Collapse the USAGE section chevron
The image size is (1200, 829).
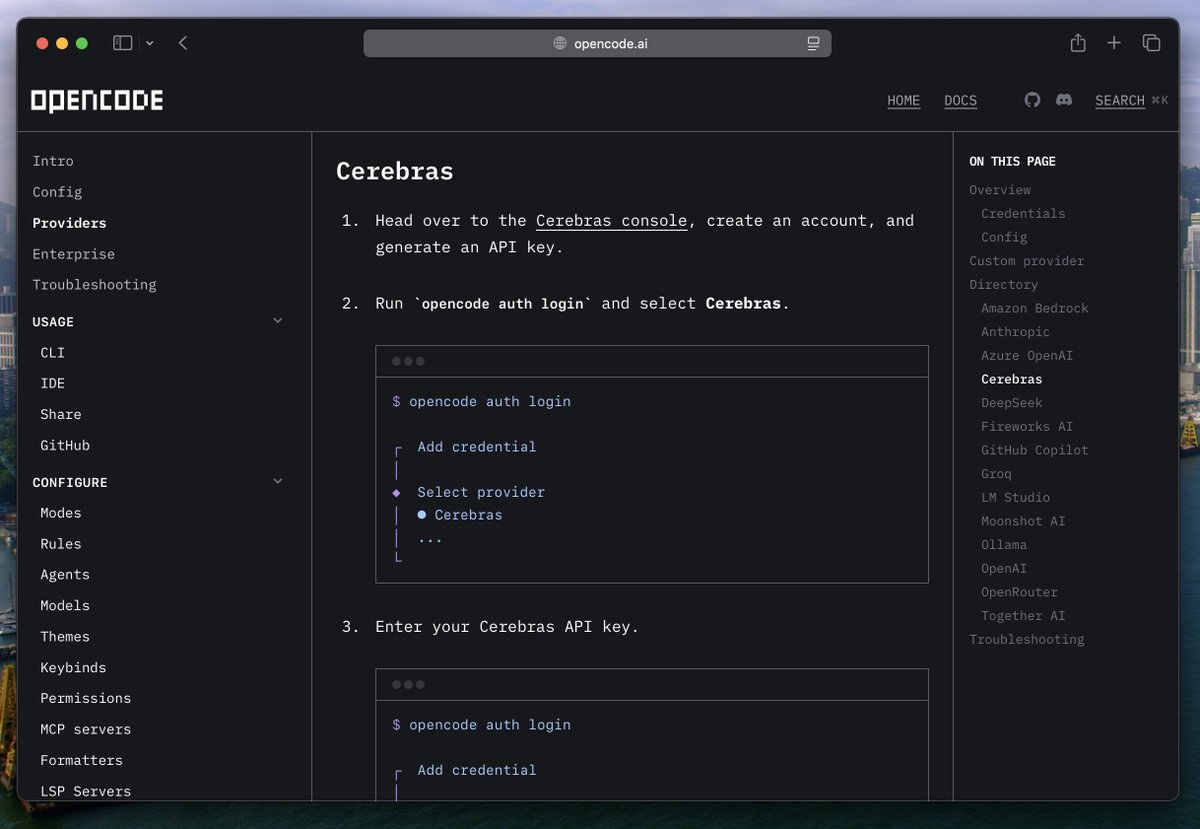tap(278, 321)
